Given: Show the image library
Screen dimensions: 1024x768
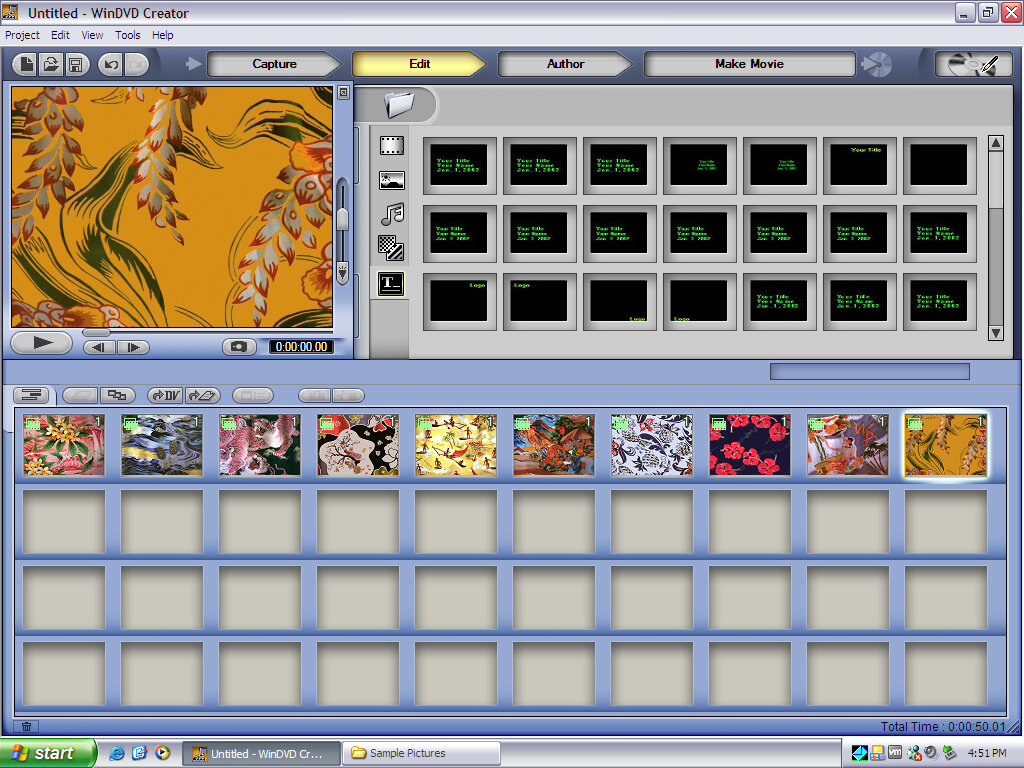Looking at the screenshot, I should pyautogui.click(x=391, y=180).
